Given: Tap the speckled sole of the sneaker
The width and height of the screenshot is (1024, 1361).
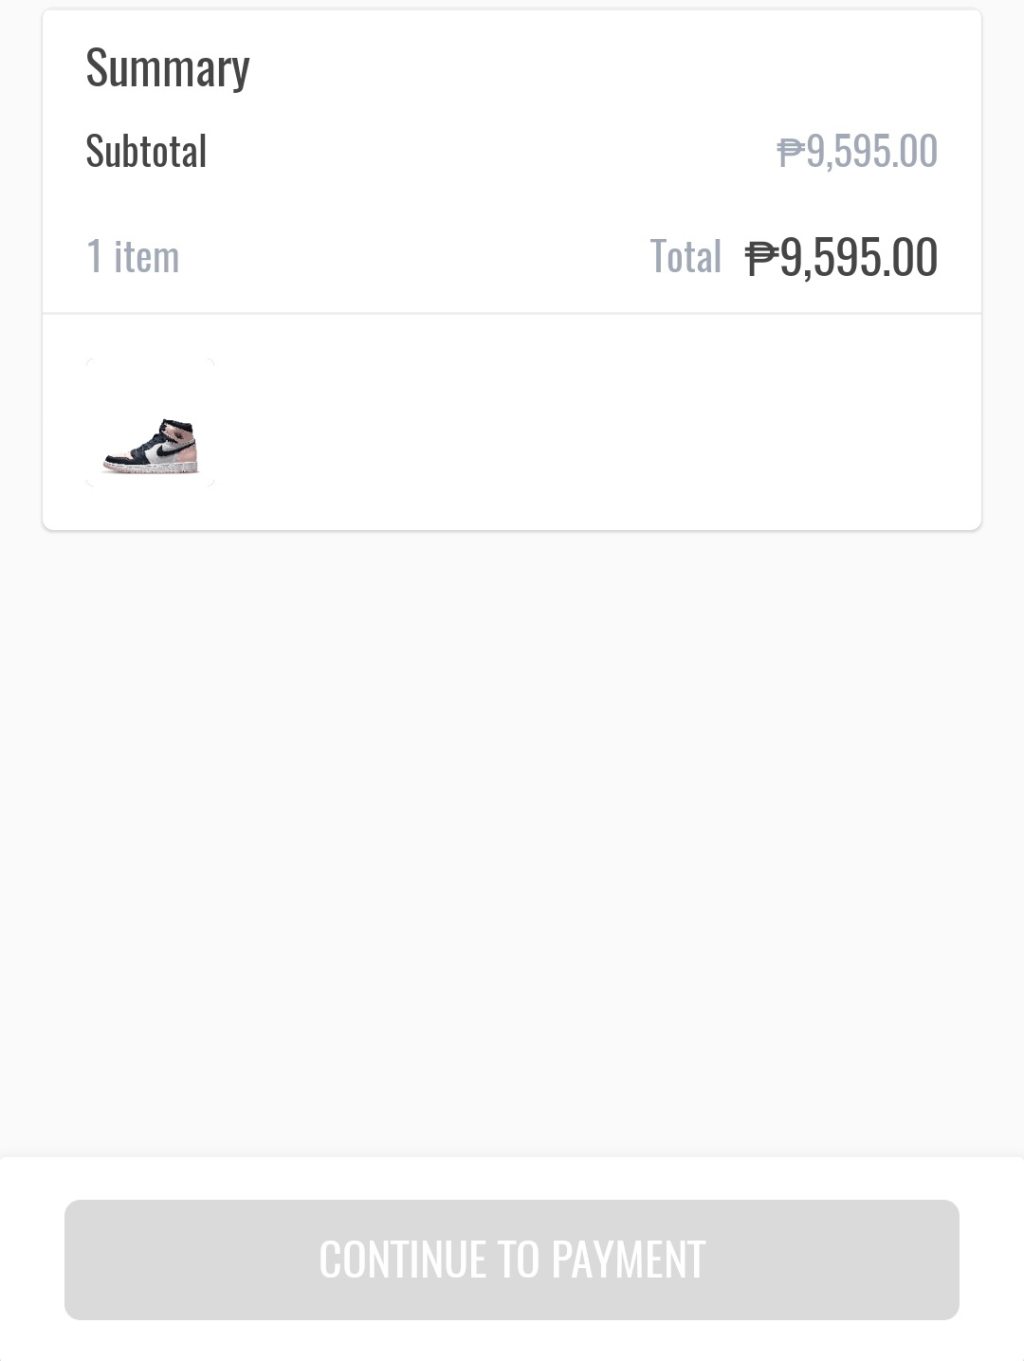Looking at the screenshot, I should point(150,468).
